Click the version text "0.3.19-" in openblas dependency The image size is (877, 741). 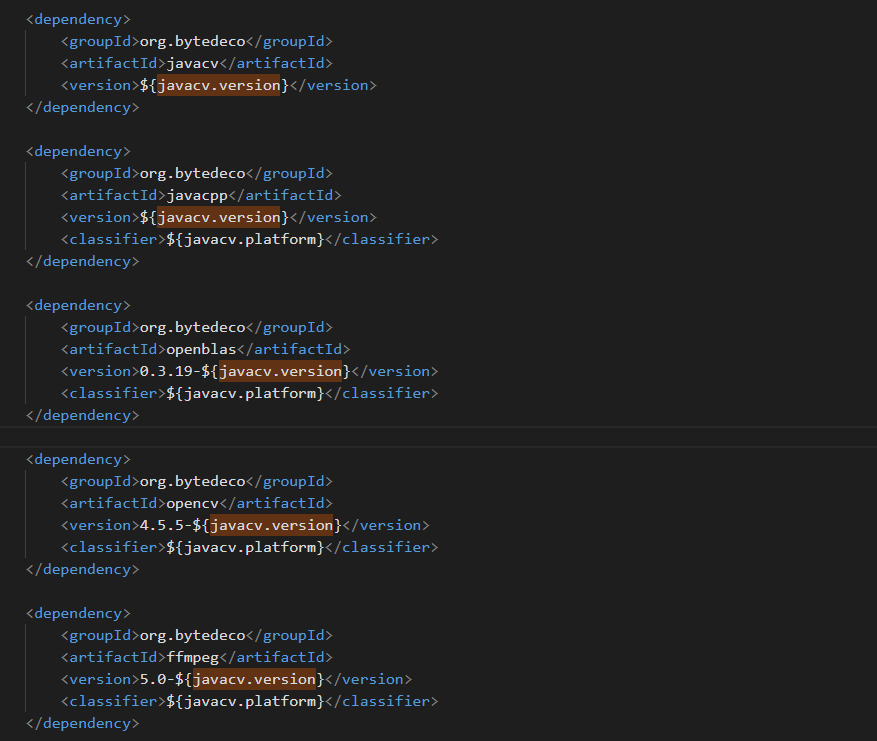(170, 371)
